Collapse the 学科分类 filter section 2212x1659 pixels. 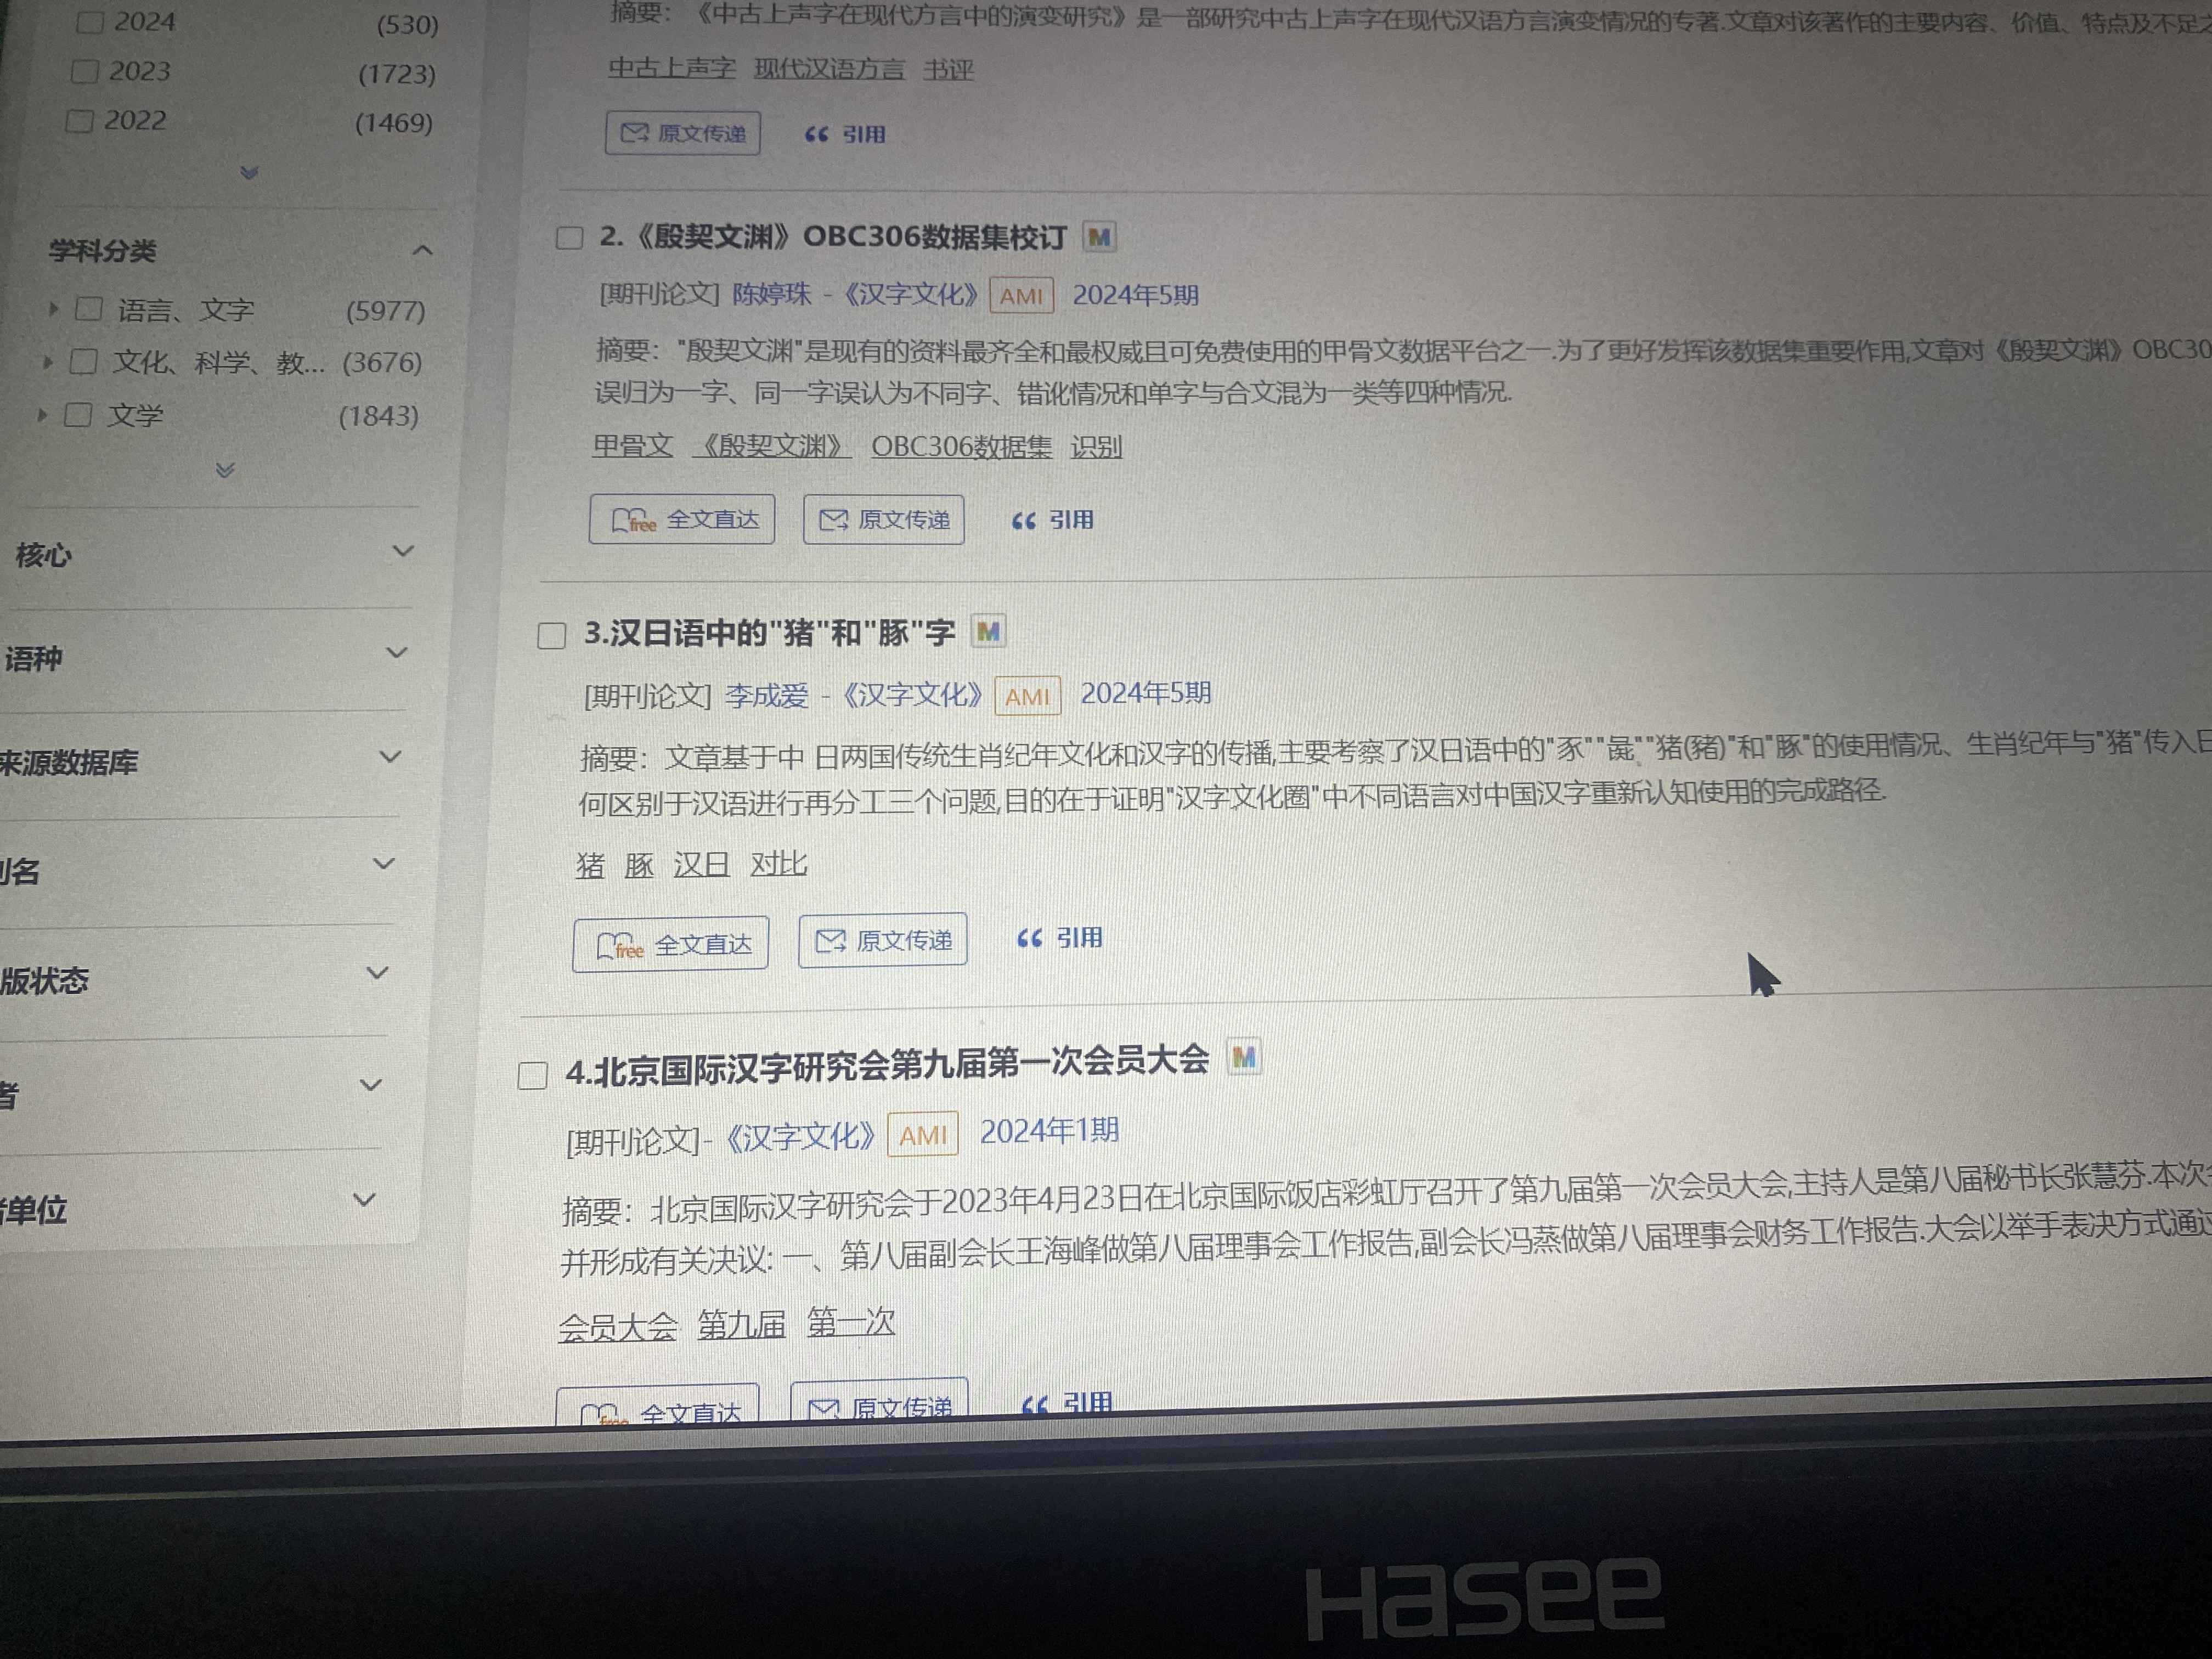422,250
